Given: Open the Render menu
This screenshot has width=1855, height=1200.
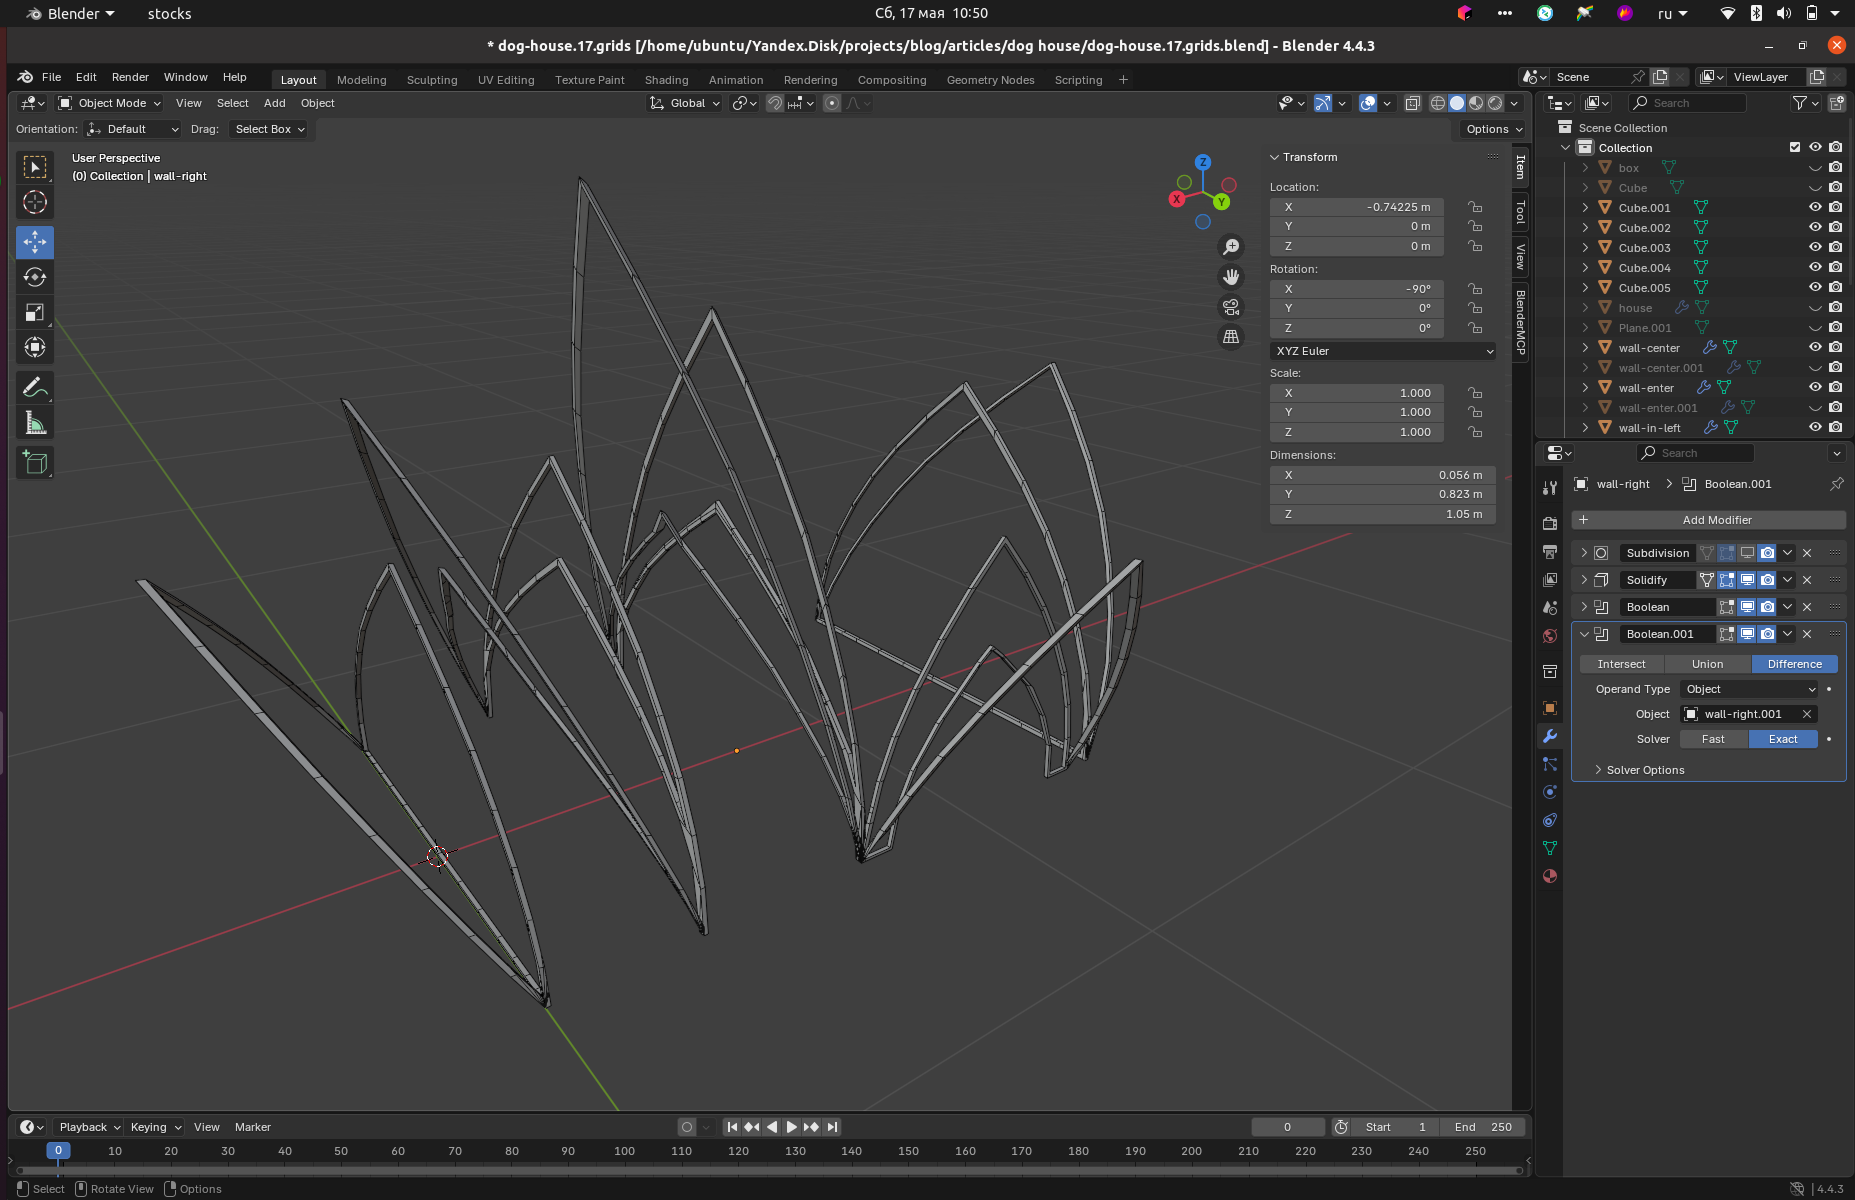Looking at the screenshot, I should click(130, 77).
